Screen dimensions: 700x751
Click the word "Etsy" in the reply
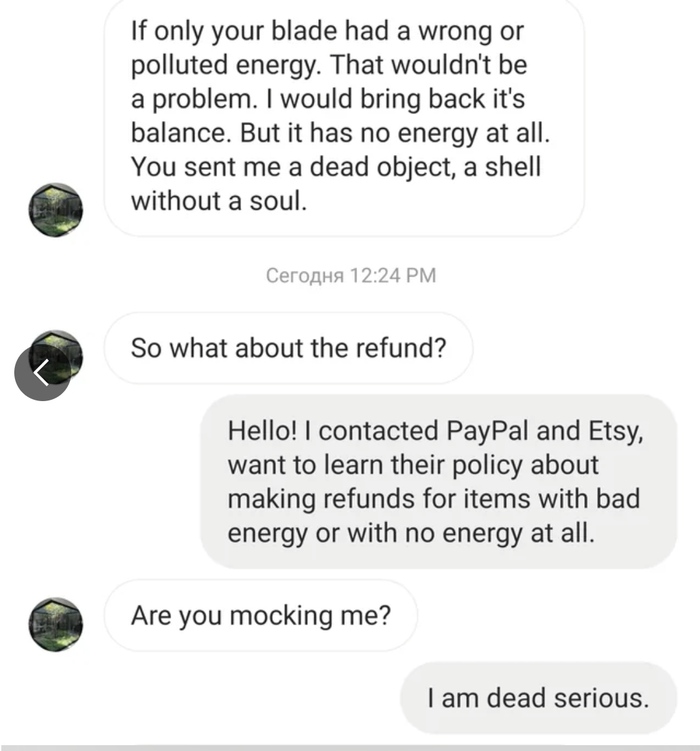[619, 431]
